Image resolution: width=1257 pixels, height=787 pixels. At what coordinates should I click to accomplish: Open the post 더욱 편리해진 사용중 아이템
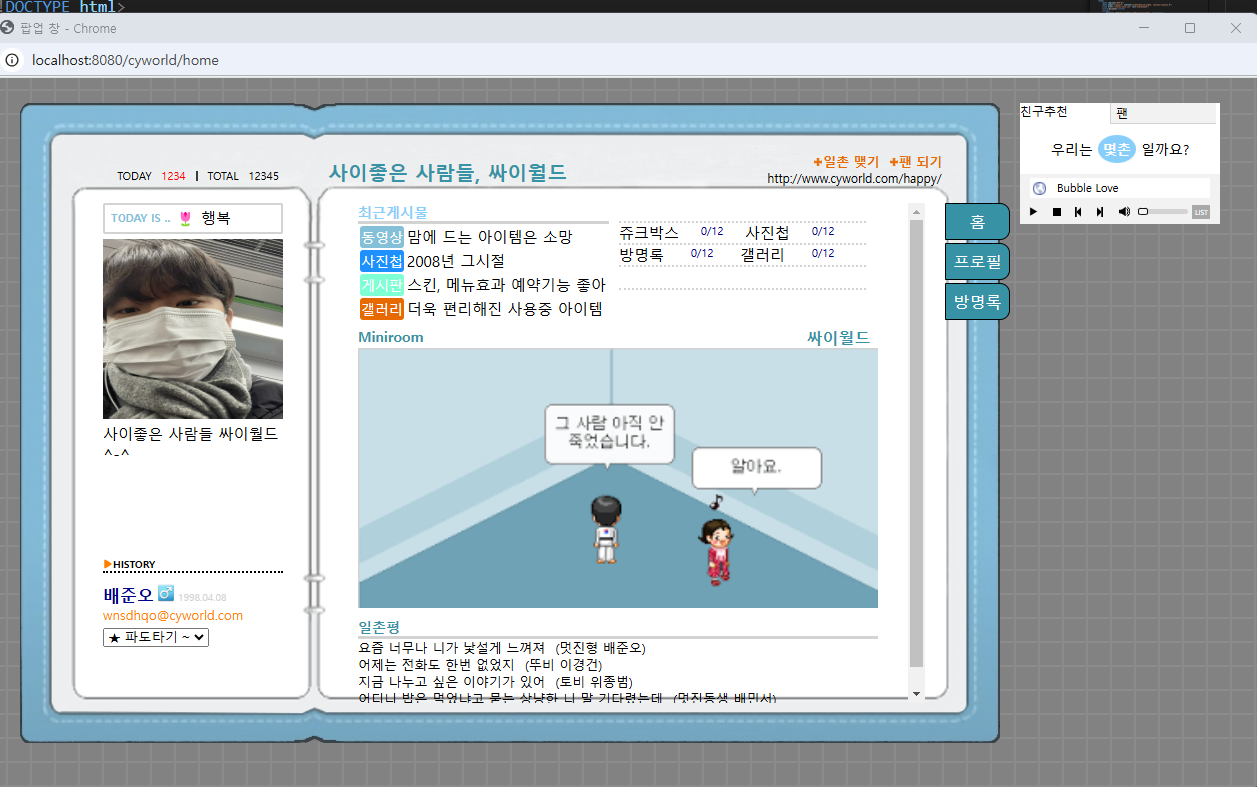coord(505,309)
